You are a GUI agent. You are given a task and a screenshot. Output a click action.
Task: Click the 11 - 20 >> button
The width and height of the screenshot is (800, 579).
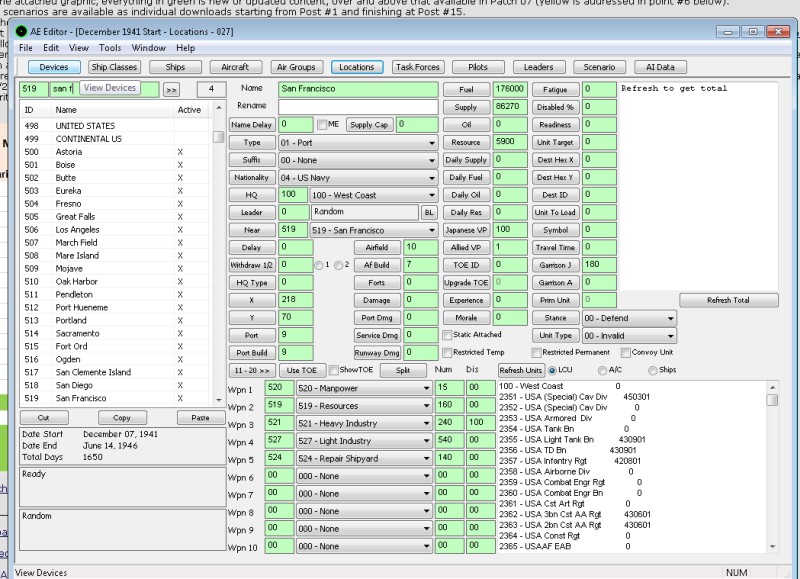tap(252, 370)
